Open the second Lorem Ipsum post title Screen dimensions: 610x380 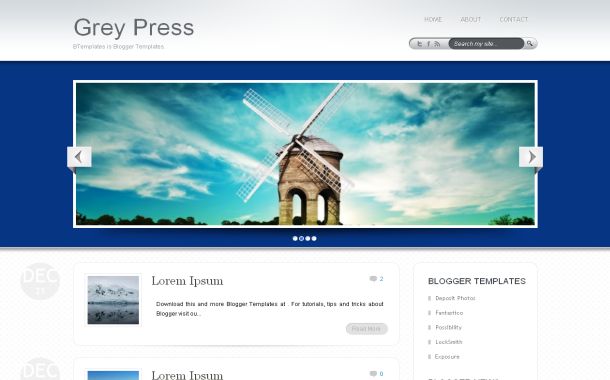coord(187,375)
